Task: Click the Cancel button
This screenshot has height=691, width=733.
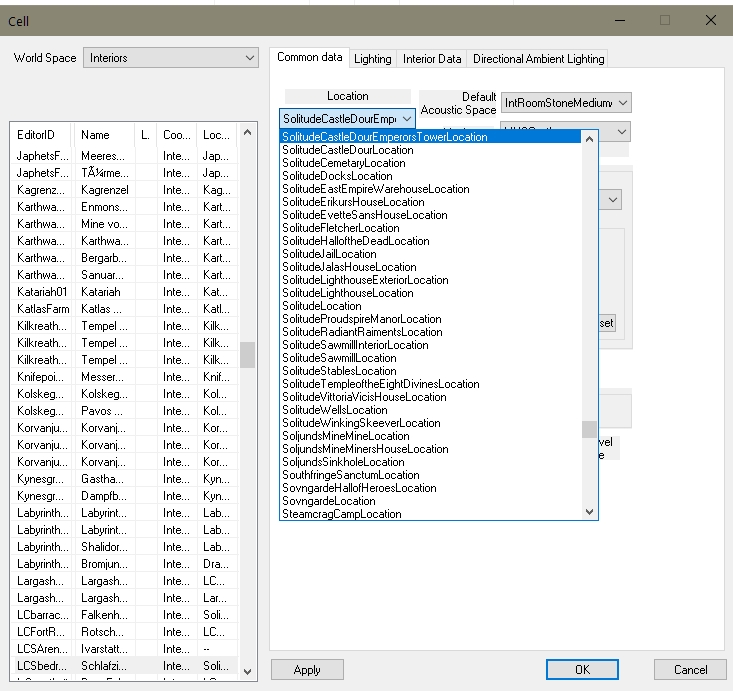Action: [689, 670]
